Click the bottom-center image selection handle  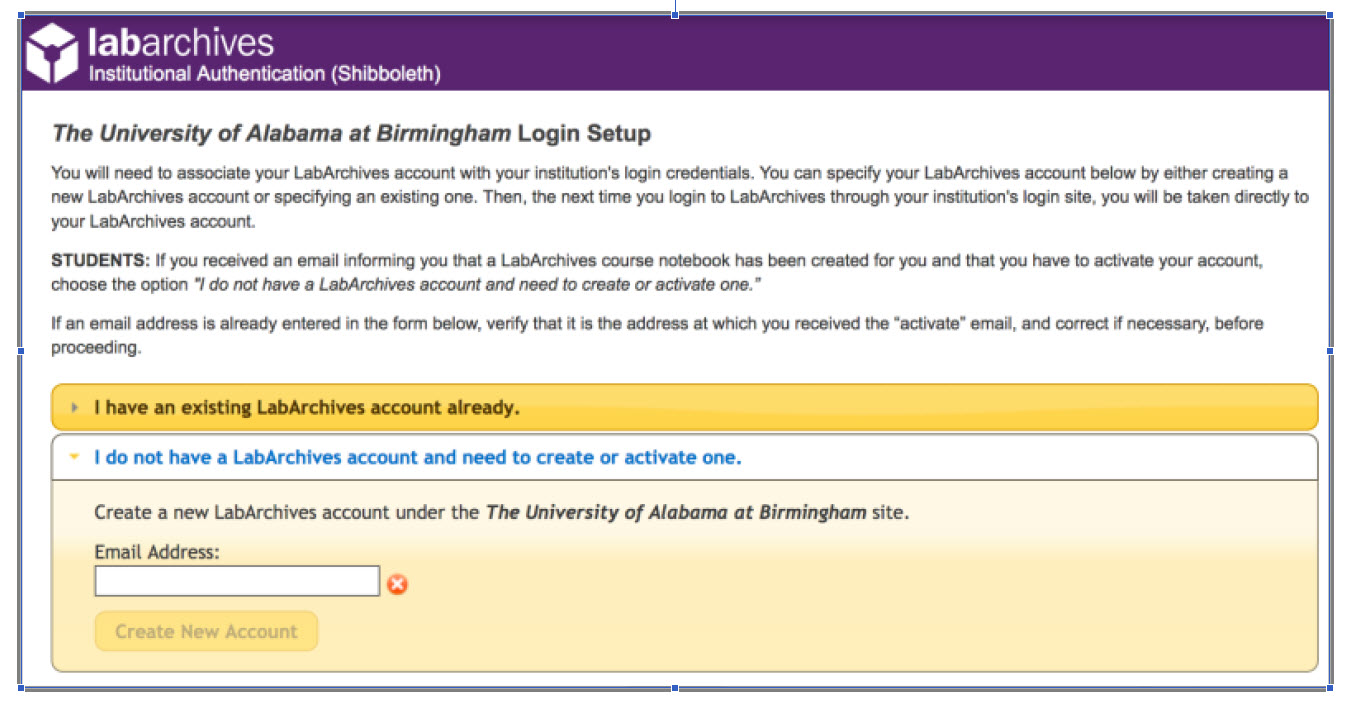coord(675,688)
